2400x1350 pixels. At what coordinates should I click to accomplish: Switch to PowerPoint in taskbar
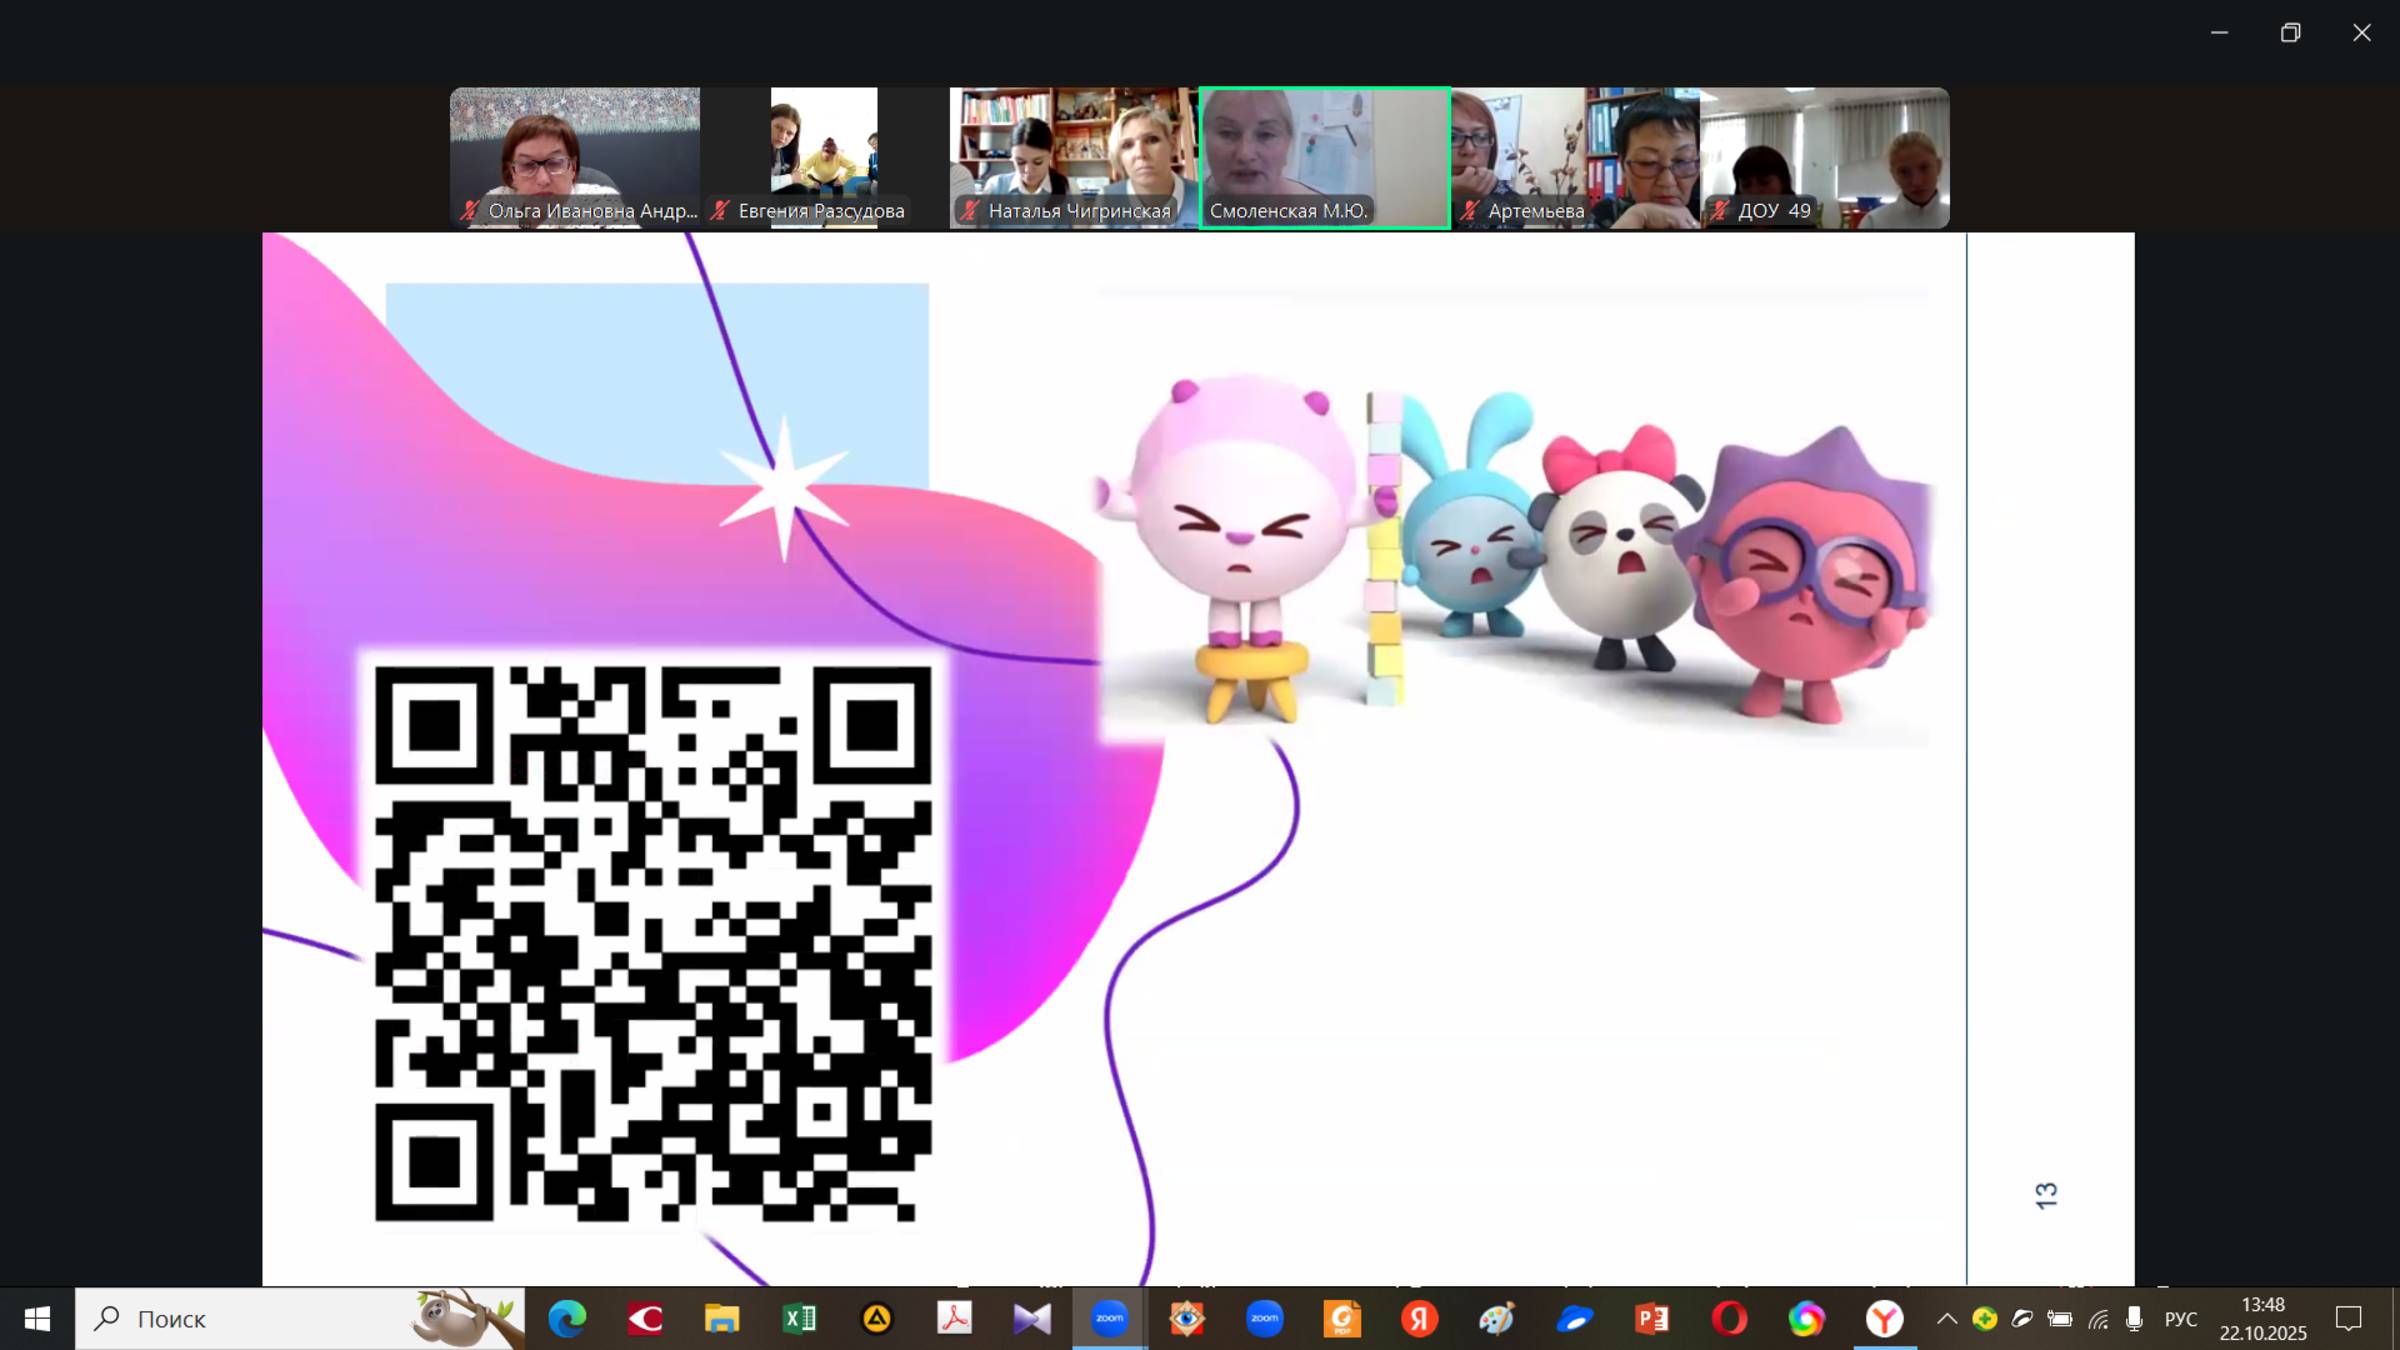click(x=1652, y=1319)
